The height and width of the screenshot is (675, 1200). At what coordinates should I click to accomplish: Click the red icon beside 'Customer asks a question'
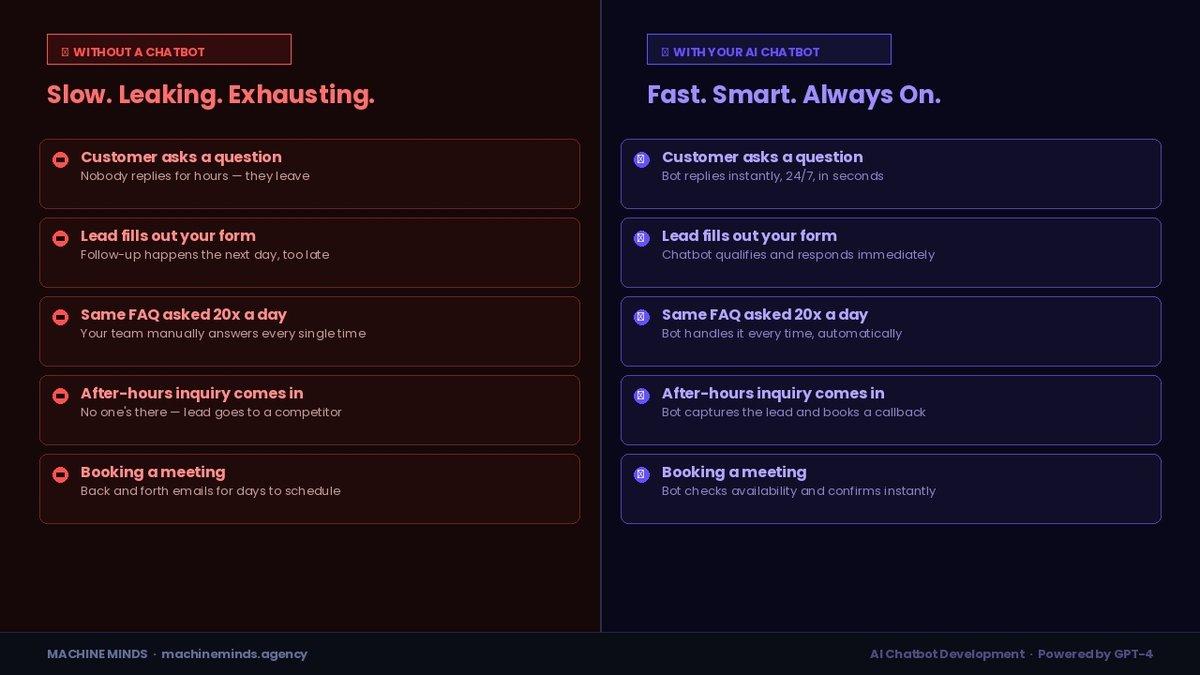60,160
